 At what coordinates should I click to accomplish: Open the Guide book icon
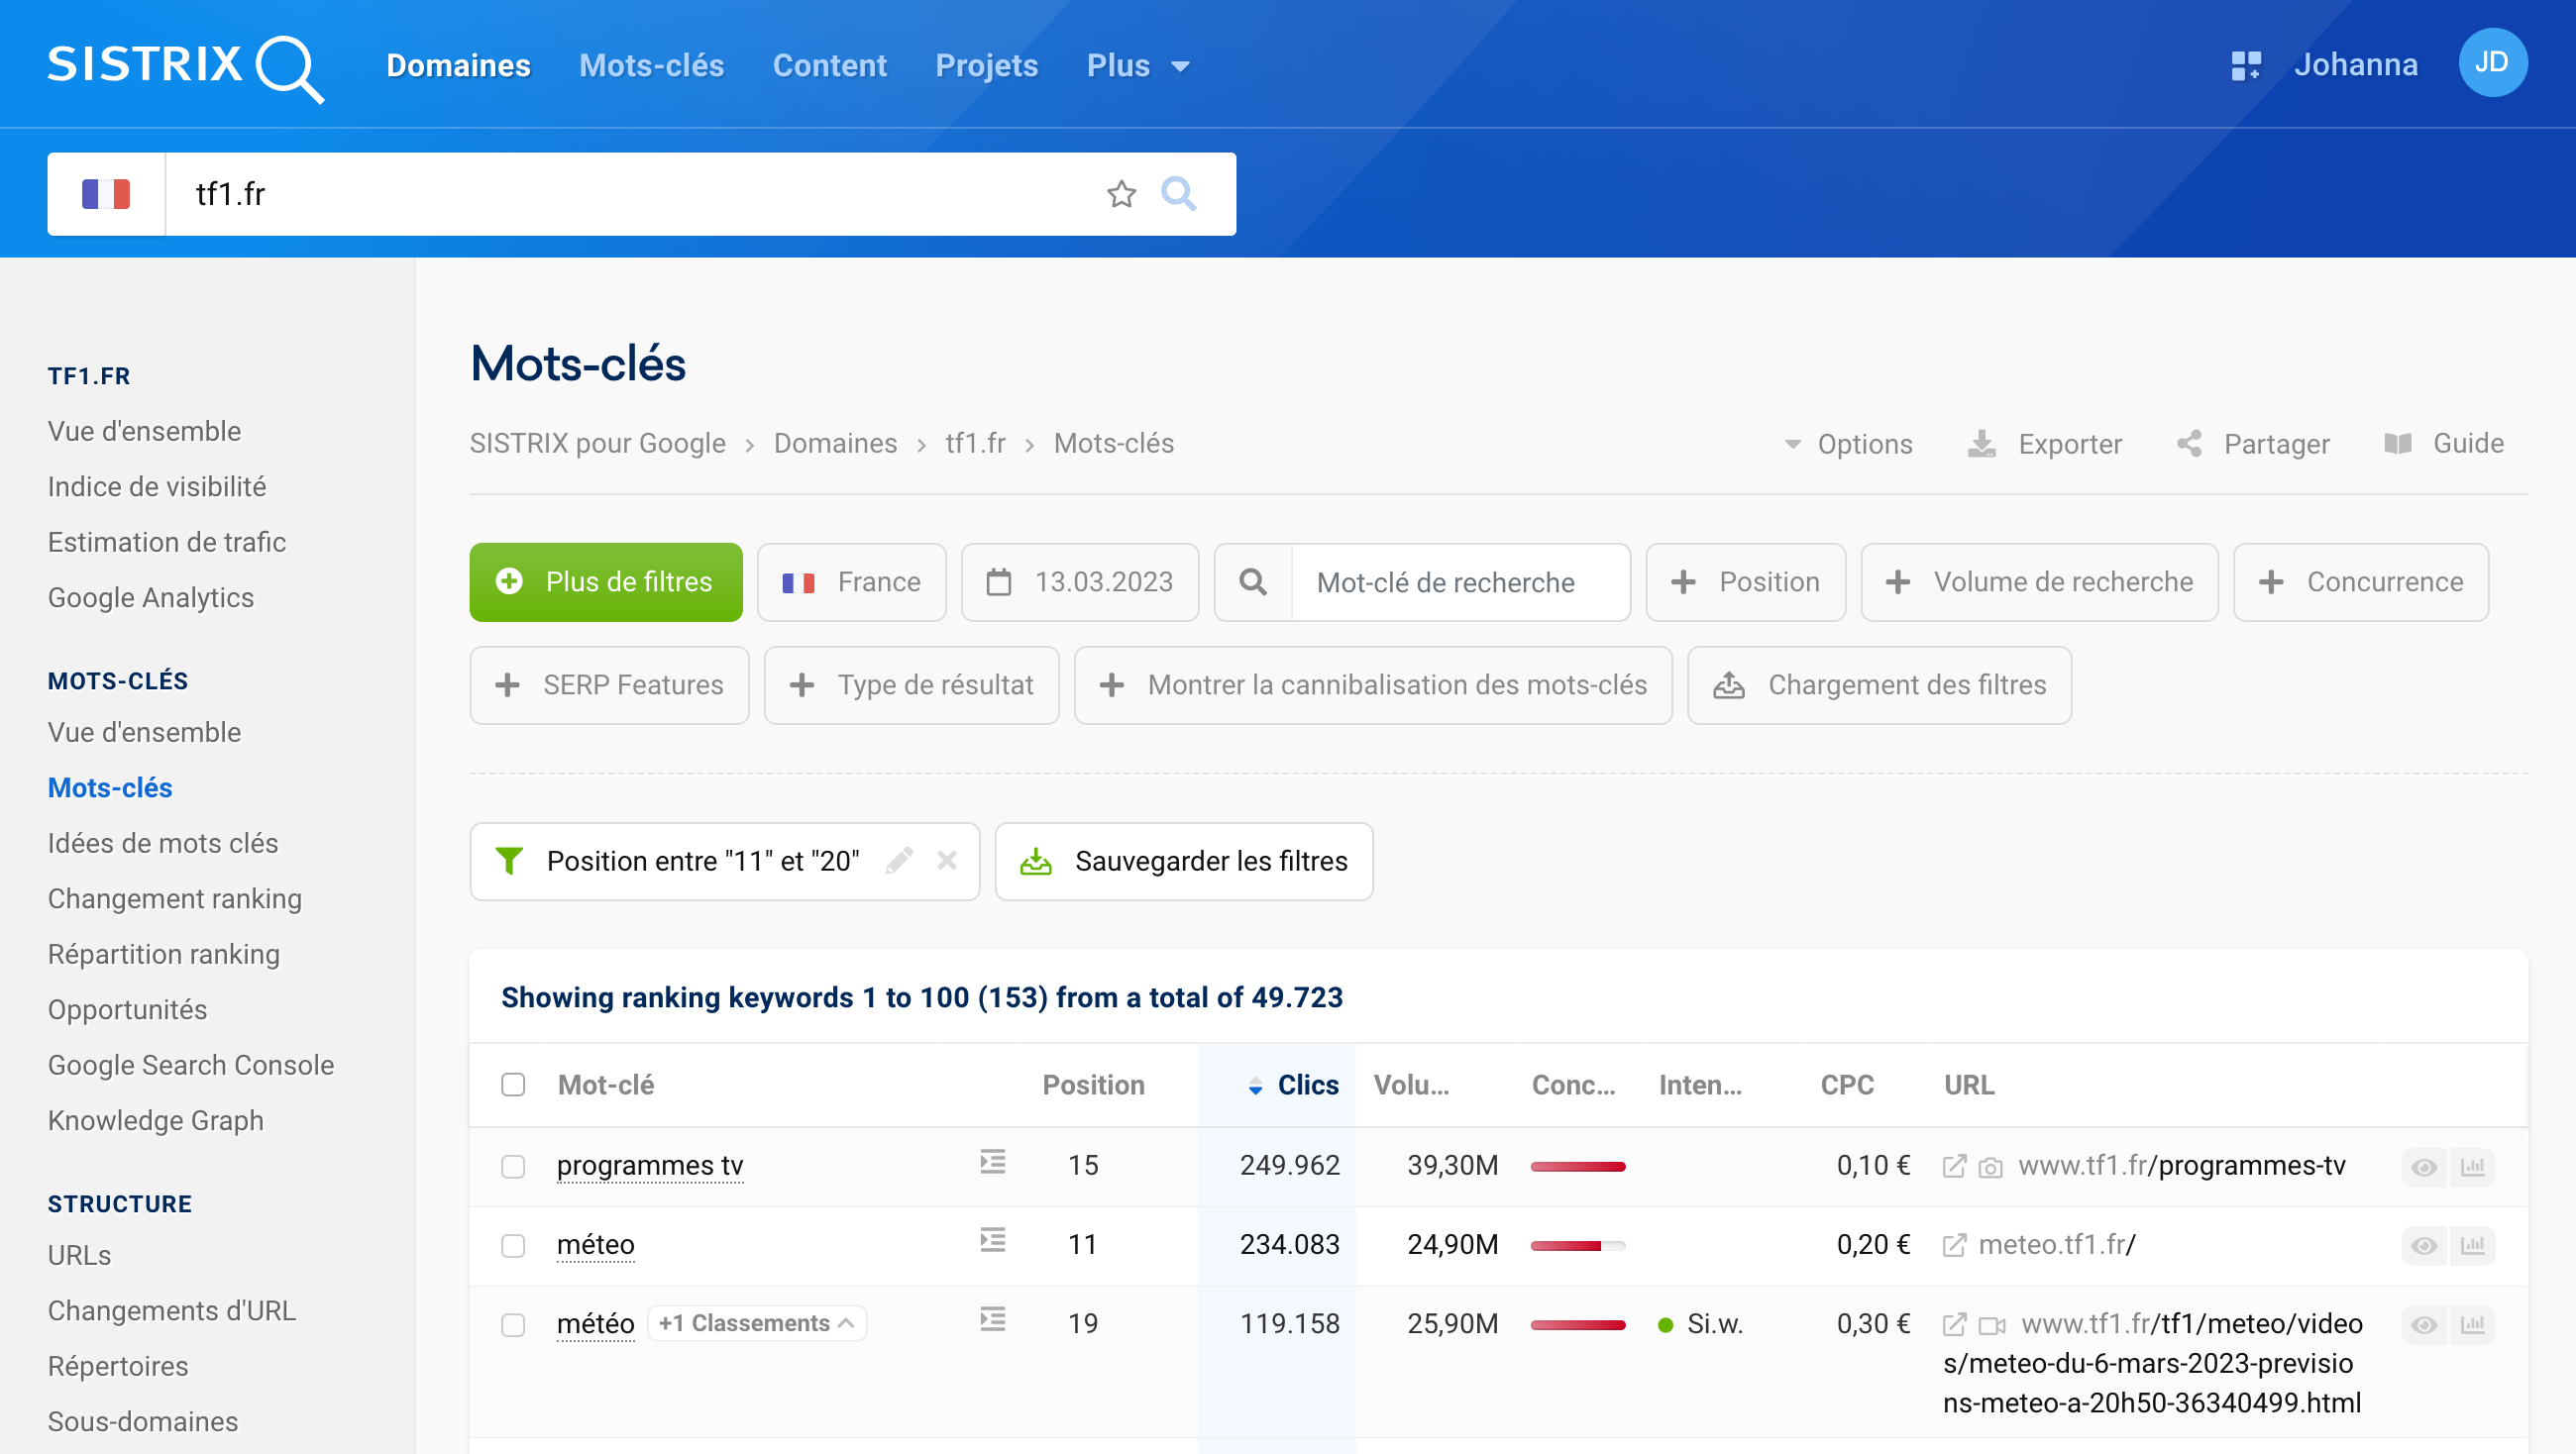[x=2398, y=444]
